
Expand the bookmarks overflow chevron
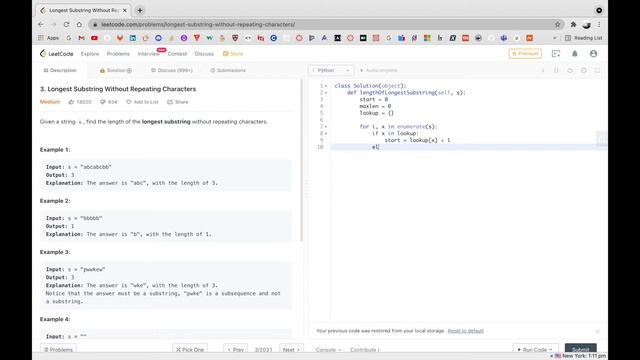[554, 38]
